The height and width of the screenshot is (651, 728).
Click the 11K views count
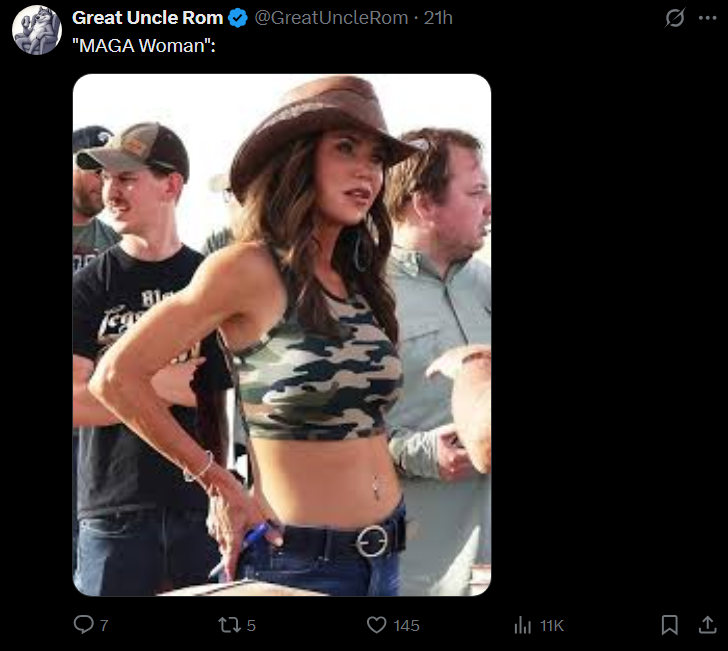[x=552, y=626]
